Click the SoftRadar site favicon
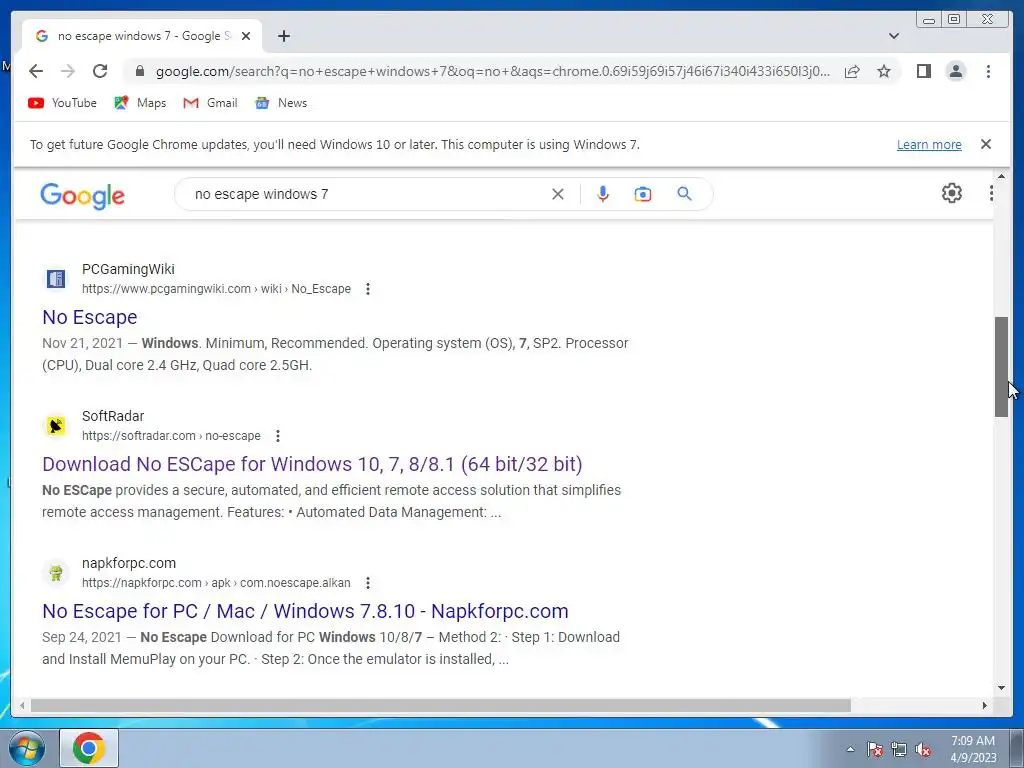The height and width of the screenshot is (768, 1024). (x=56, y=426)
